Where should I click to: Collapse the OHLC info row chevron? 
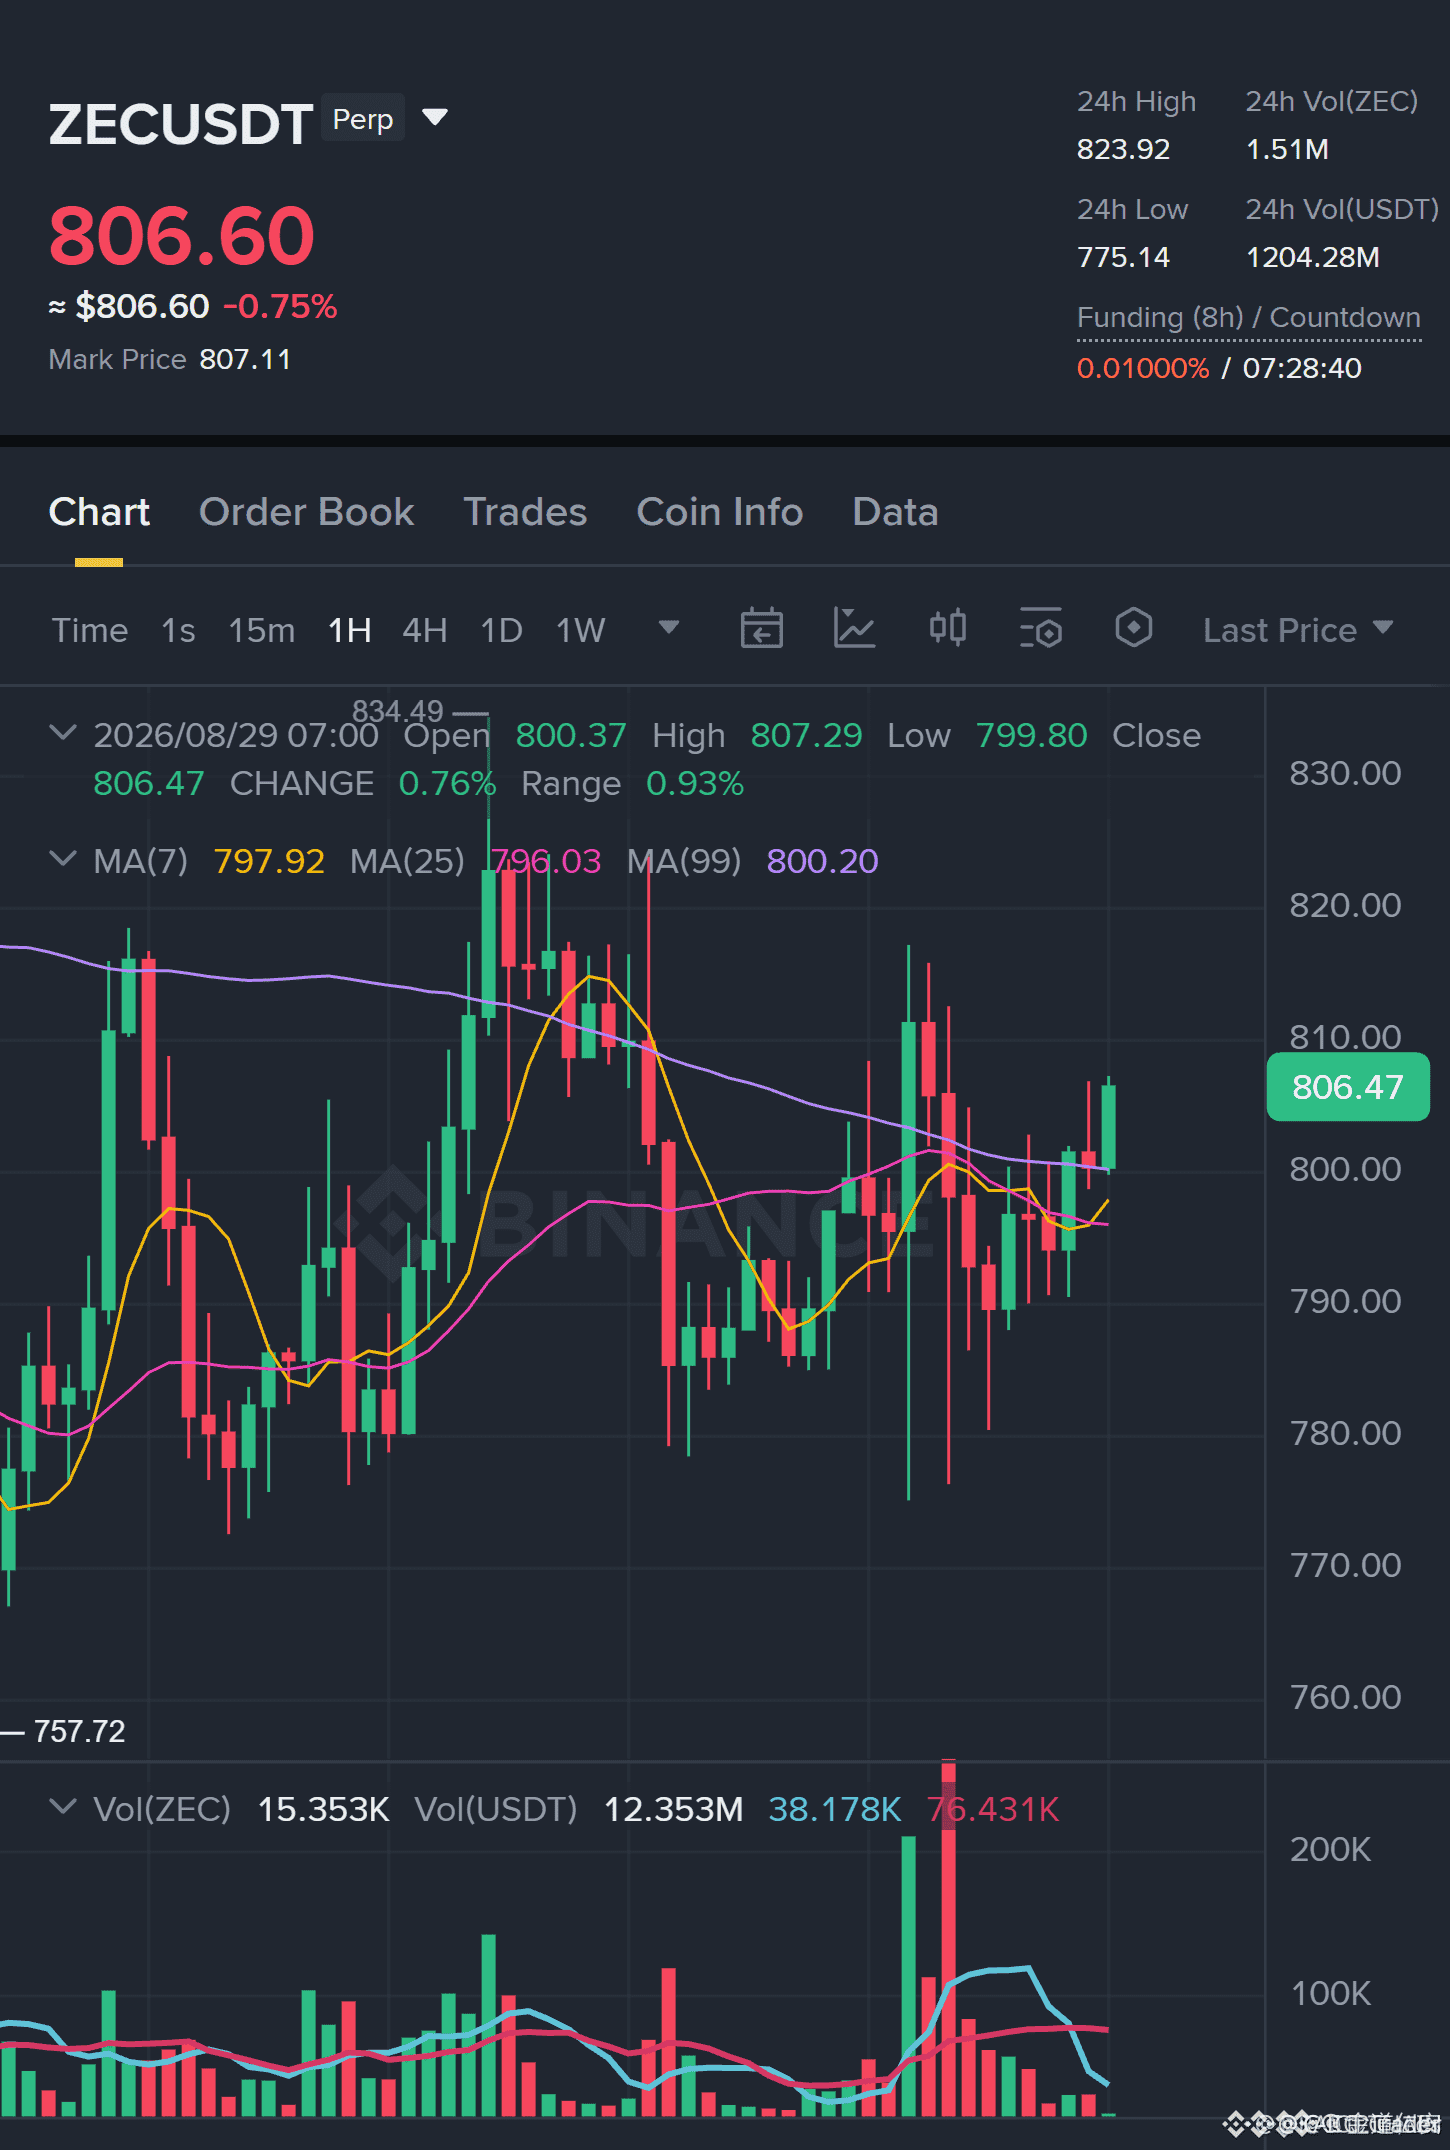[x=62, y=734]
